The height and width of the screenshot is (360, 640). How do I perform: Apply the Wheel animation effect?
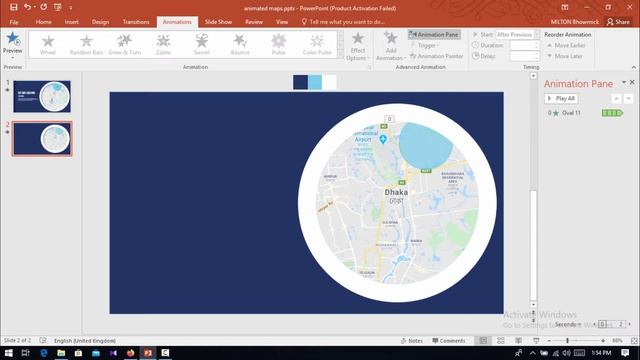coord(48,44)
